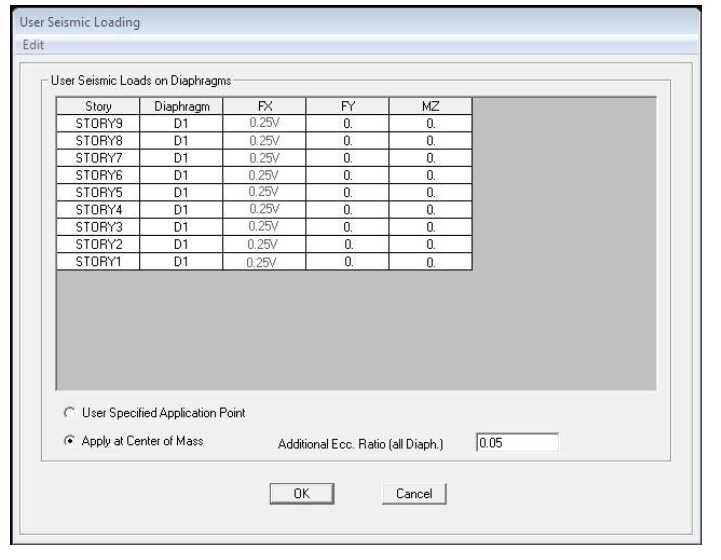Click the FX cell for STORY3
The height and width of the screenshot is (560, 721).
[x=264, y=227]
